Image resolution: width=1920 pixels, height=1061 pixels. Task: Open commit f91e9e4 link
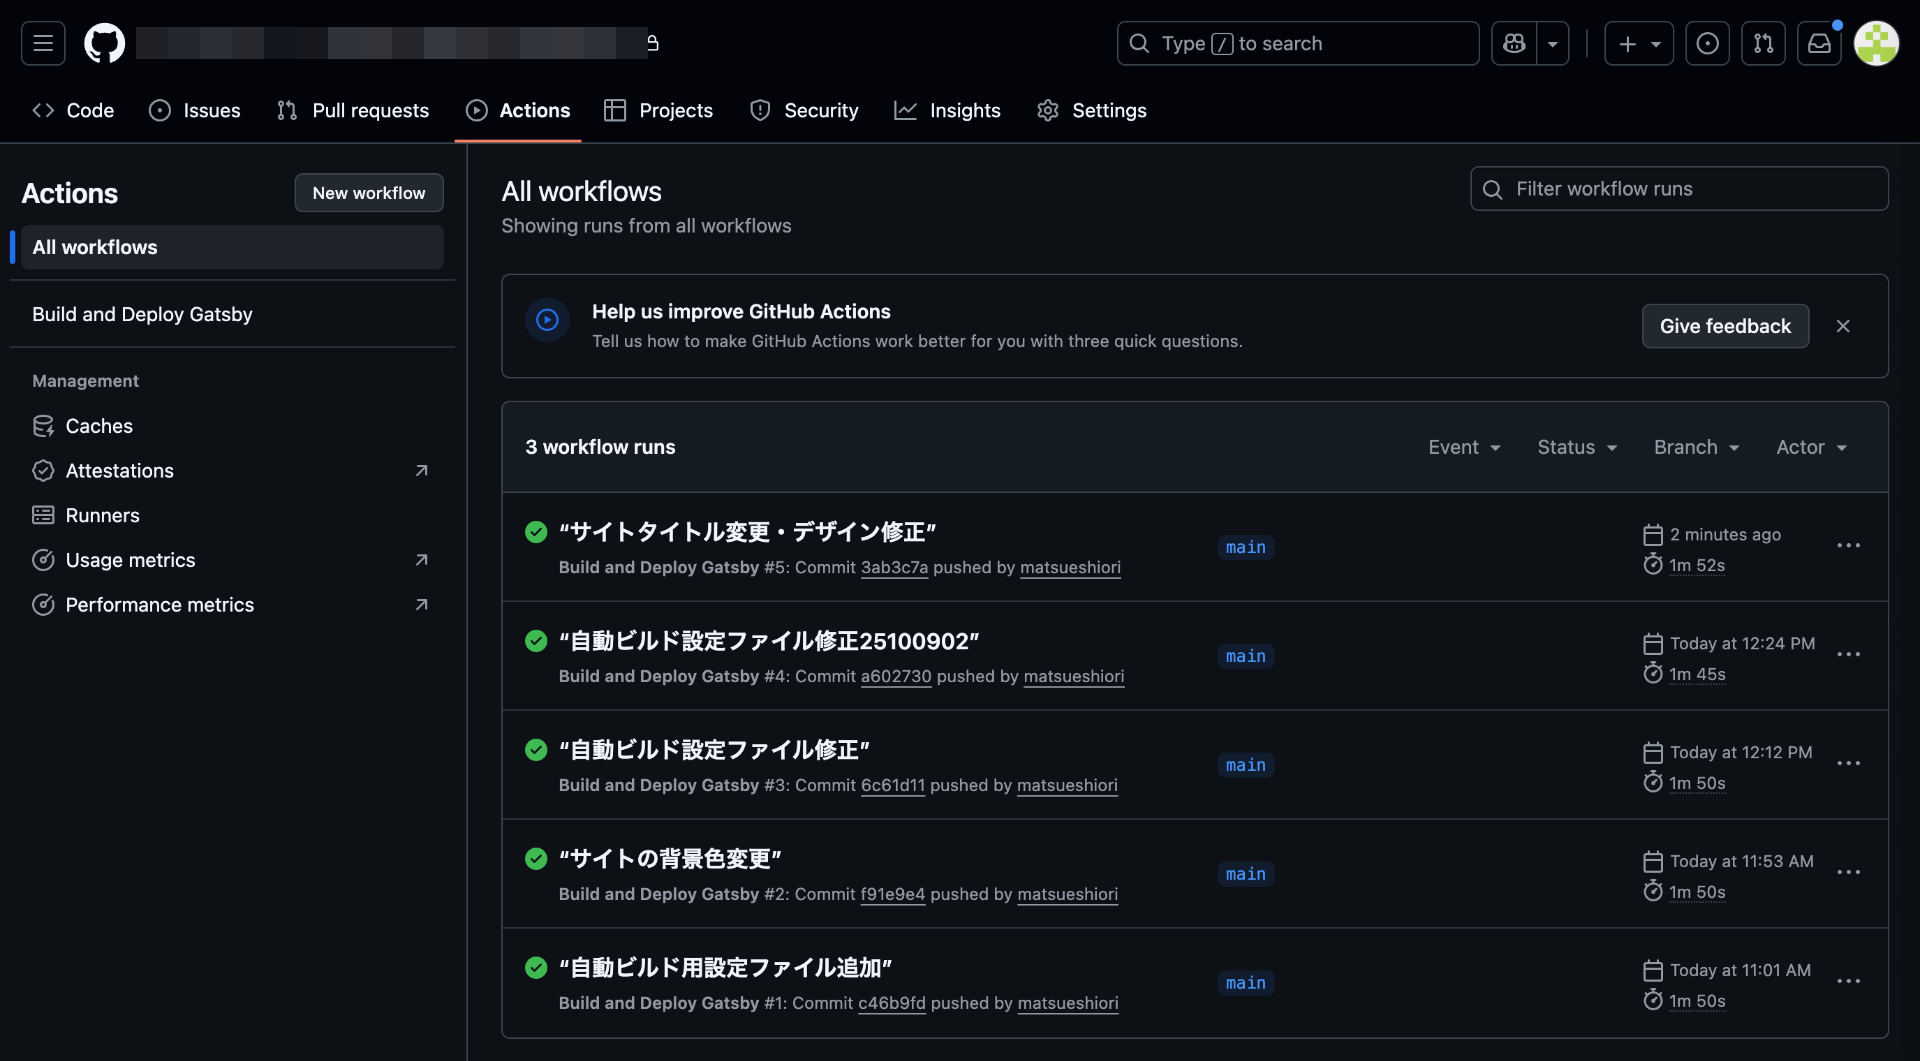pyautogui.click(x=893, y=895)
